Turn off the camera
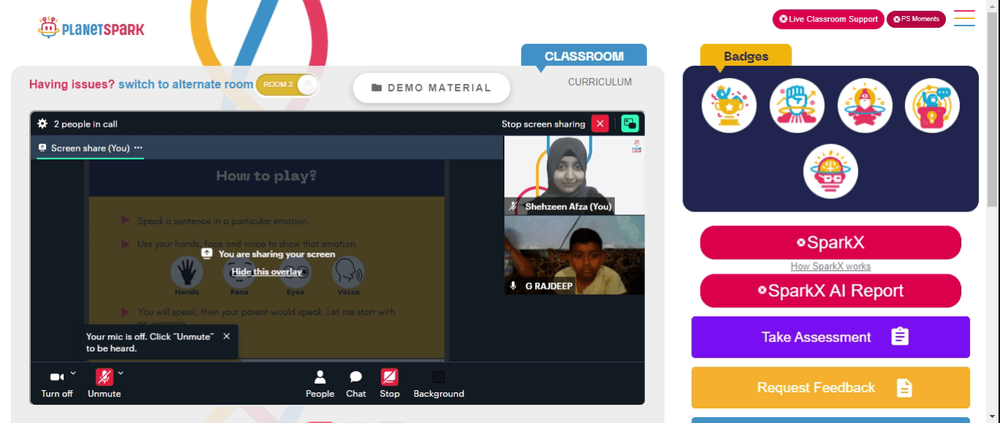Image resolution: width=1000 pixels, height=423 pixels. 57,383
